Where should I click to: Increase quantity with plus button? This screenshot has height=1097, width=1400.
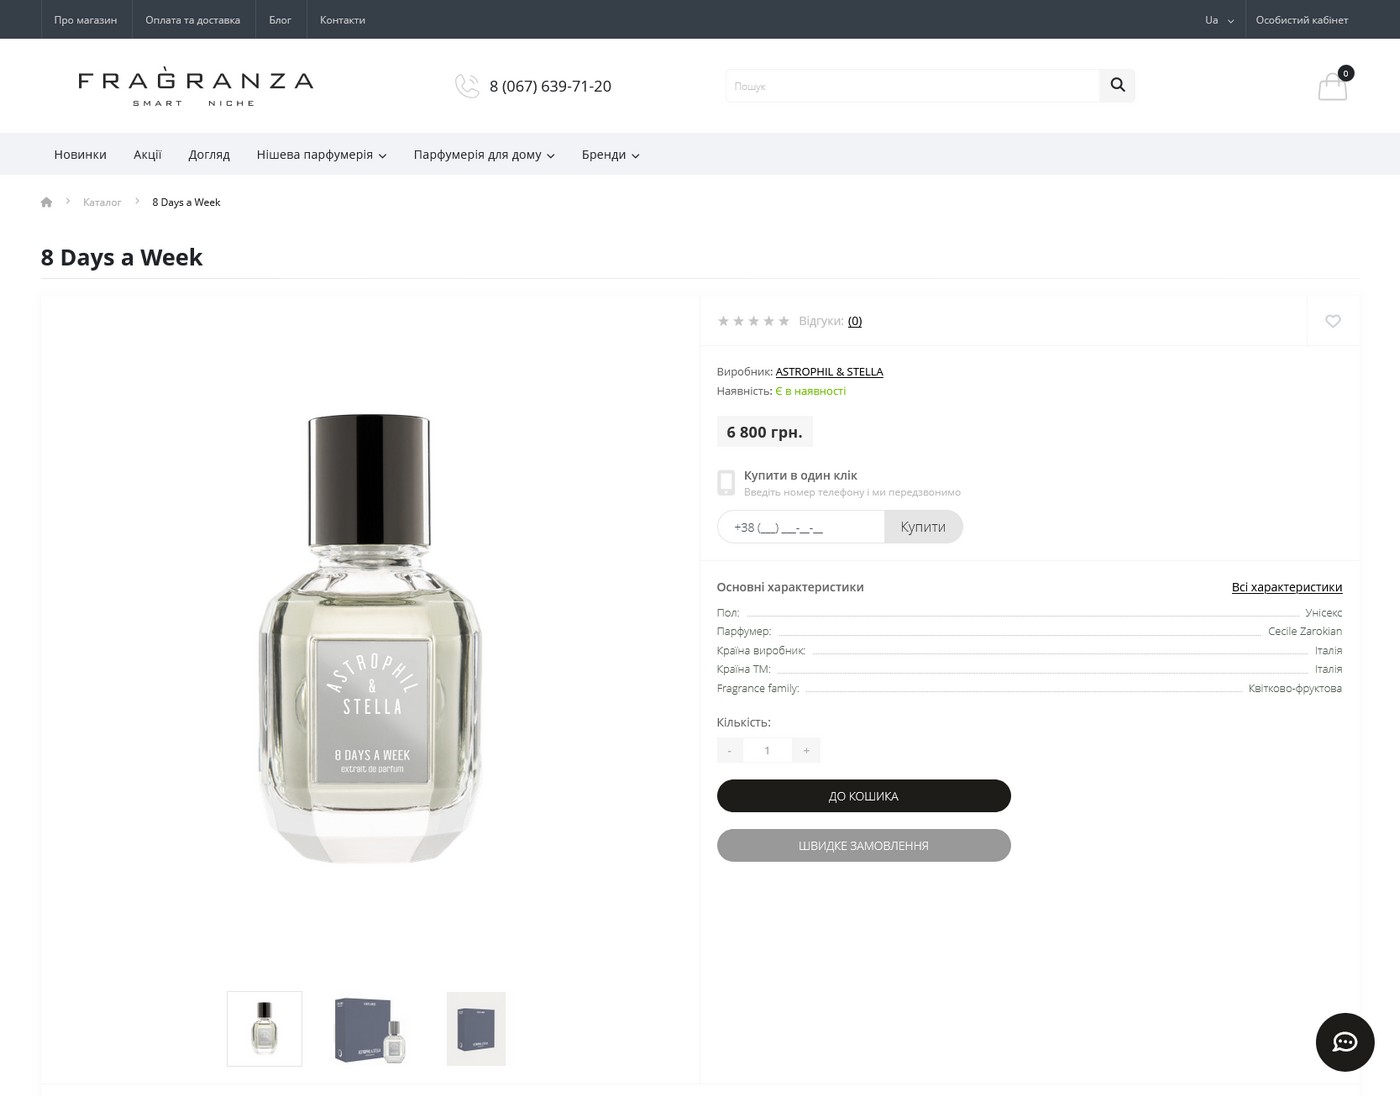point(806,750)
